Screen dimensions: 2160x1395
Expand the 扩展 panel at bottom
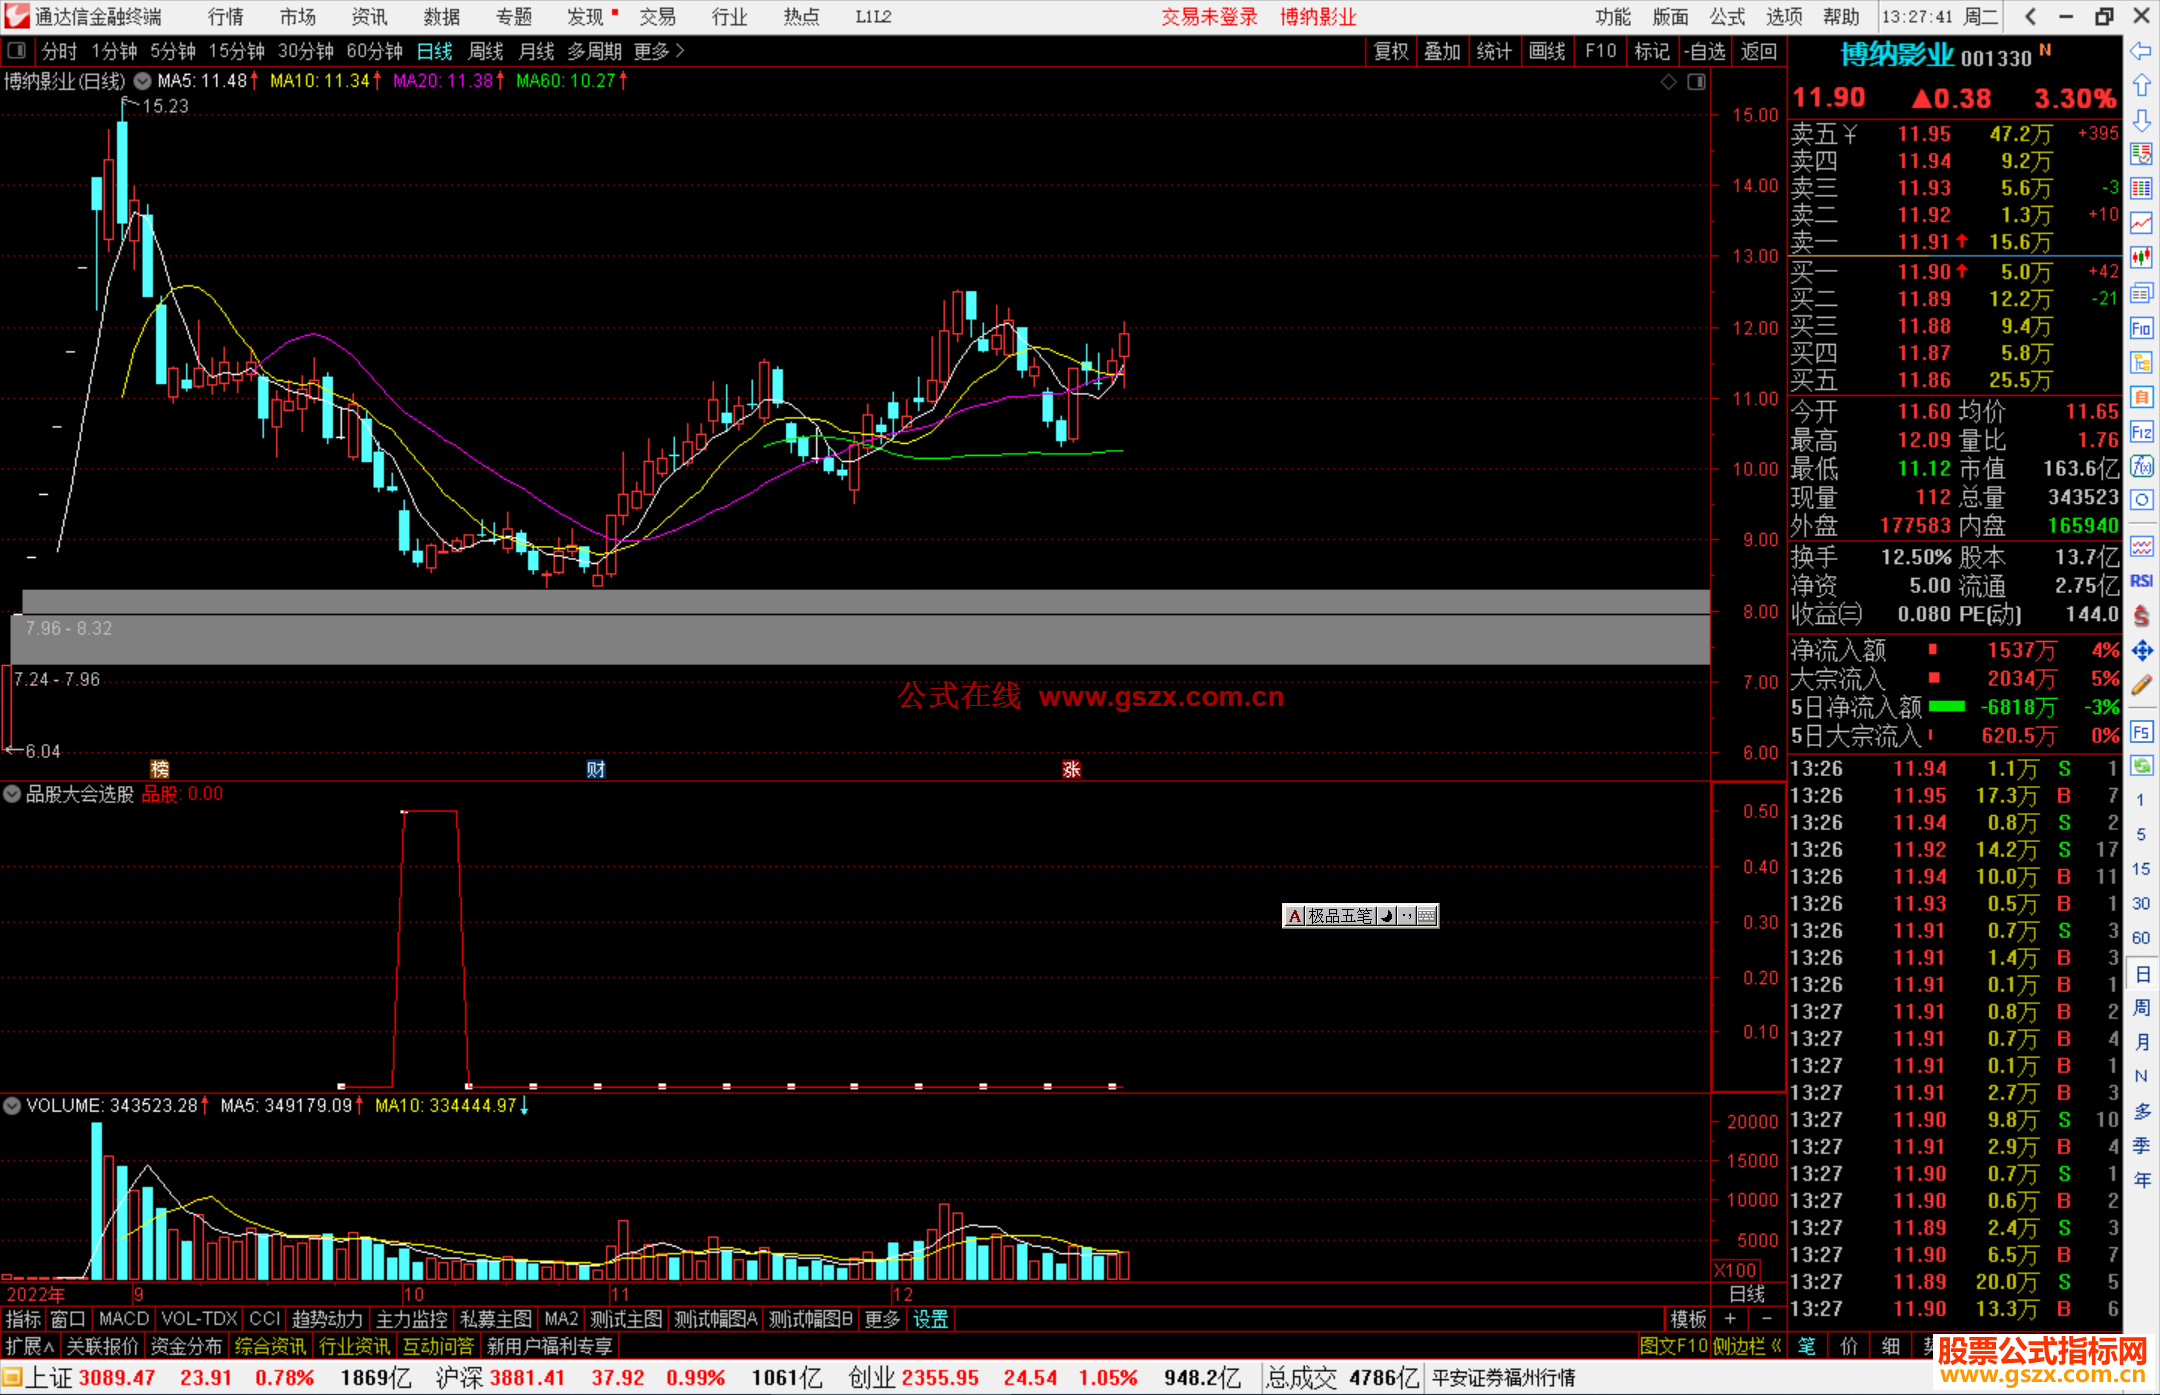[30, 1346]
